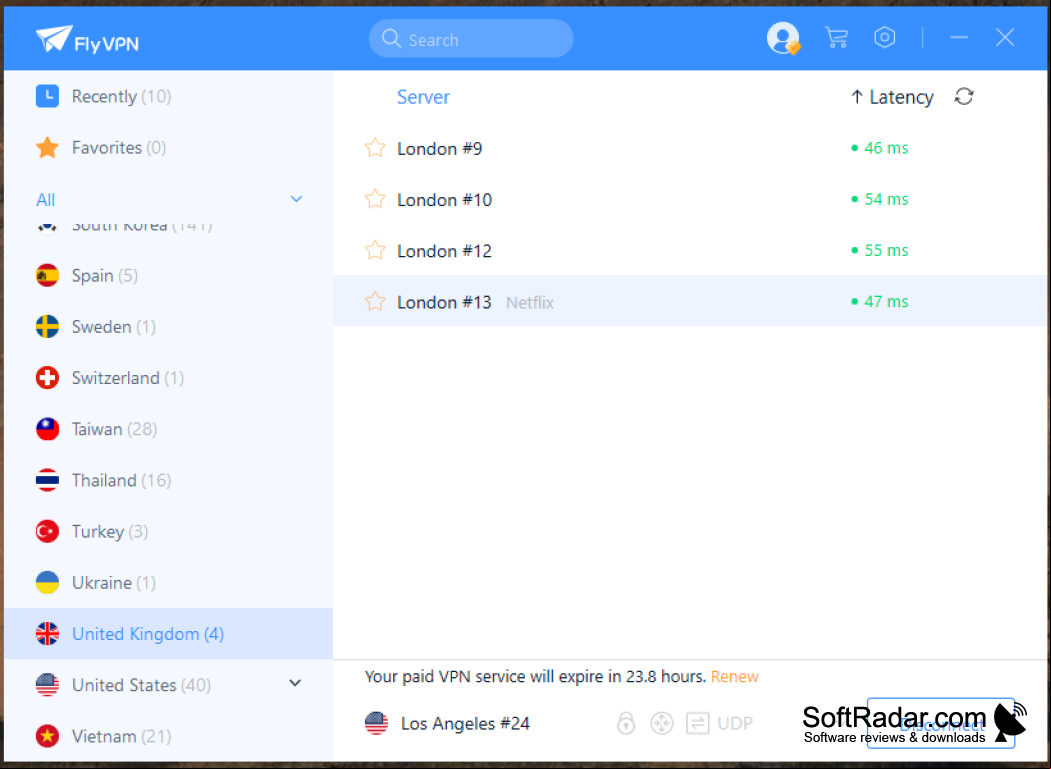Select London #13 server name
This screenshot has width=1051, height=769.
click(444, 302)
